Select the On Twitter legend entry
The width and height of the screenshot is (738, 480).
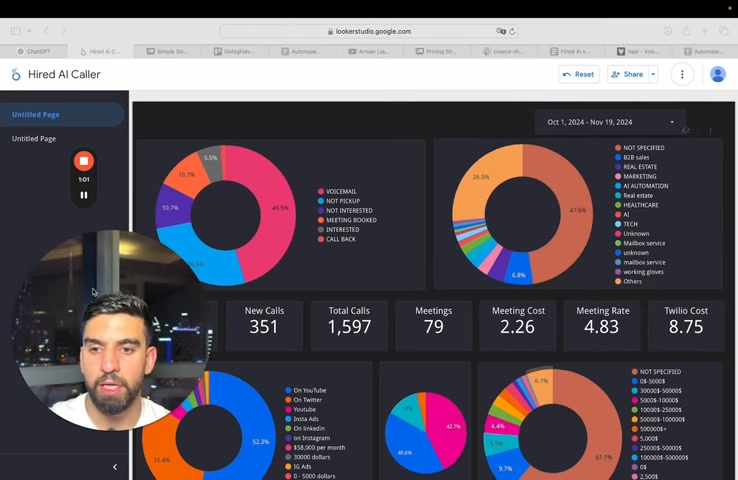pyautogui.click(x=304, y=400)
